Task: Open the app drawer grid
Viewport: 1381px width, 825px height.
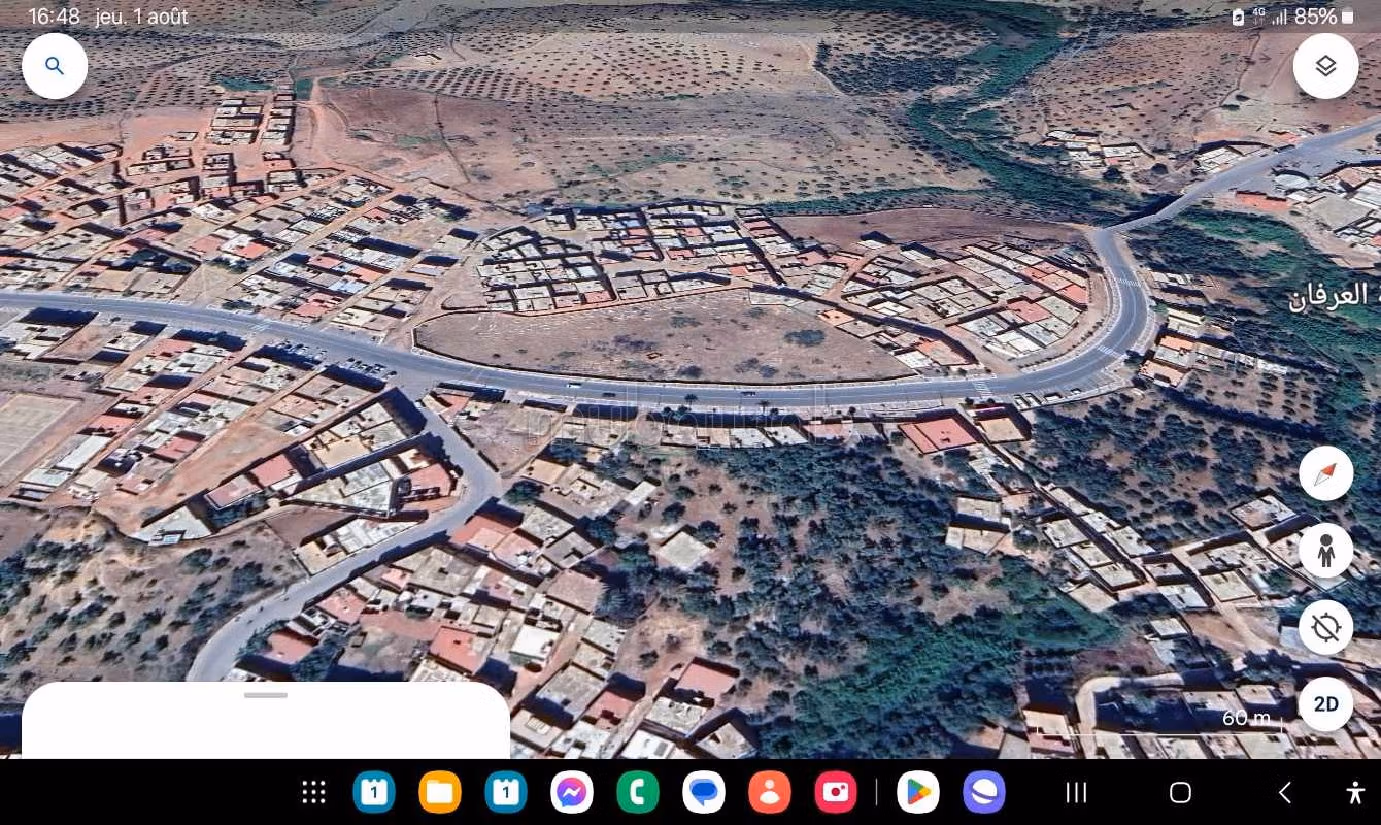Action: pos(314,793)
